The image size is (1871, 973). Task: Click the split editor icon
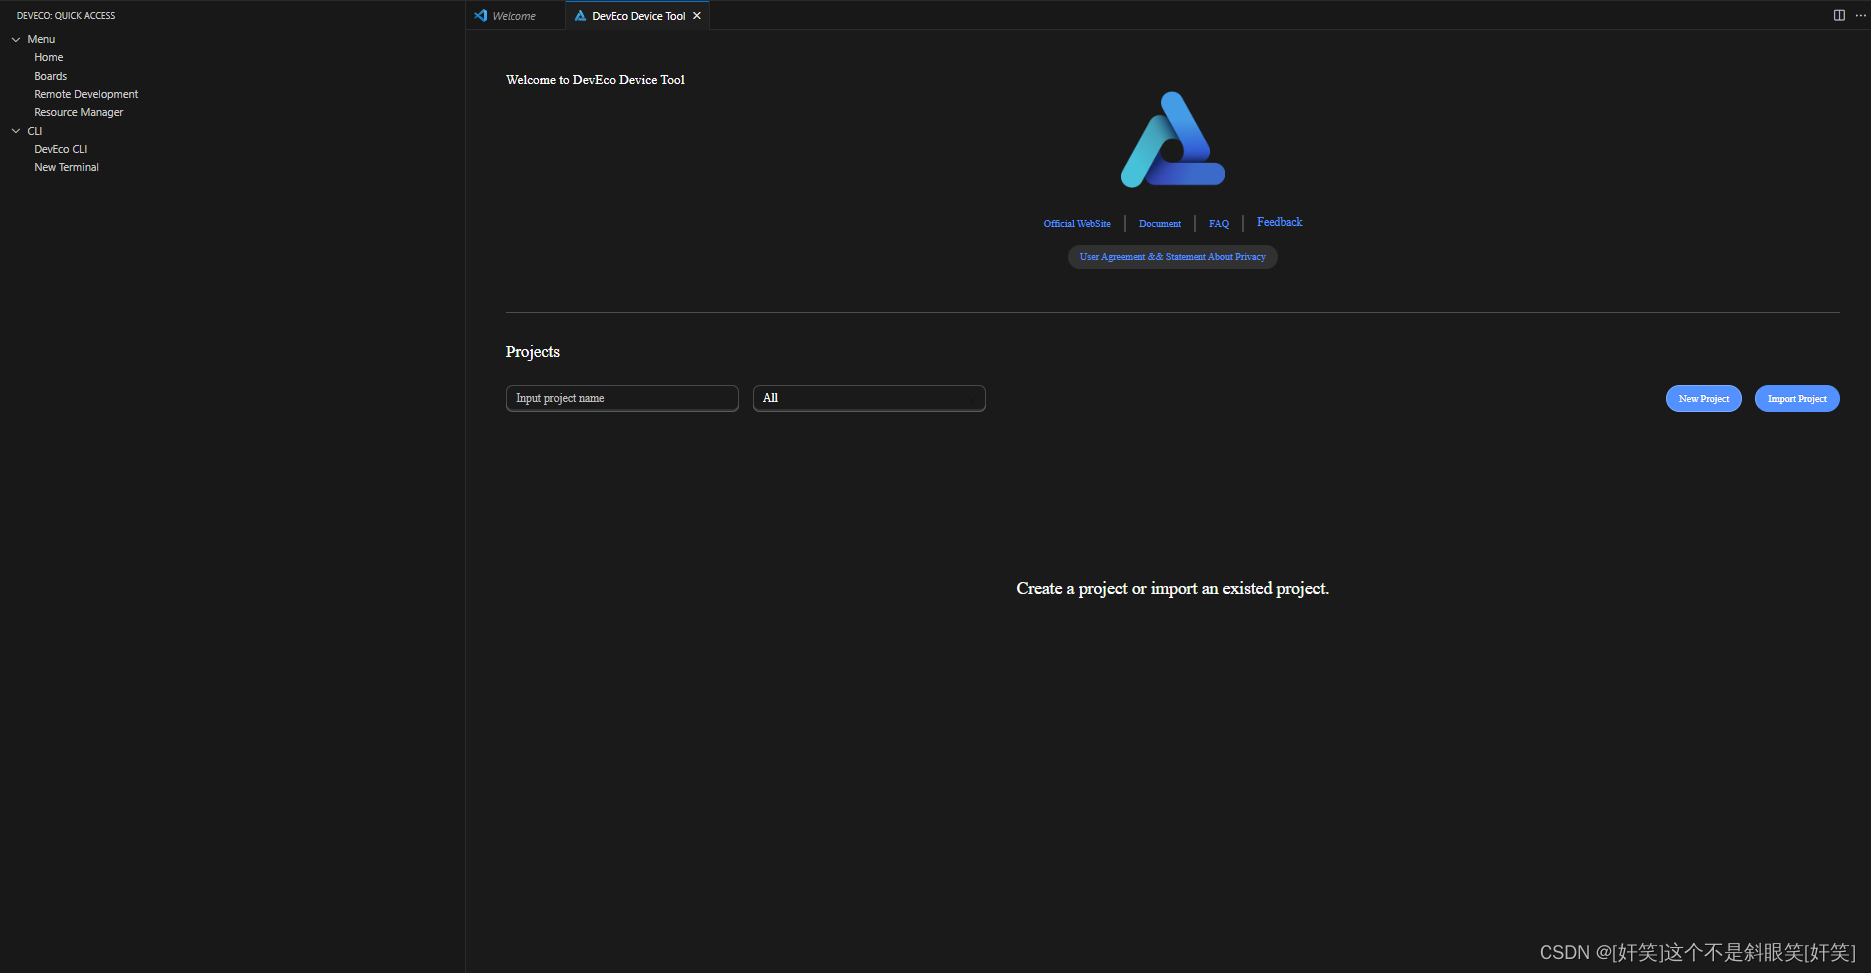coord(1839,15)
